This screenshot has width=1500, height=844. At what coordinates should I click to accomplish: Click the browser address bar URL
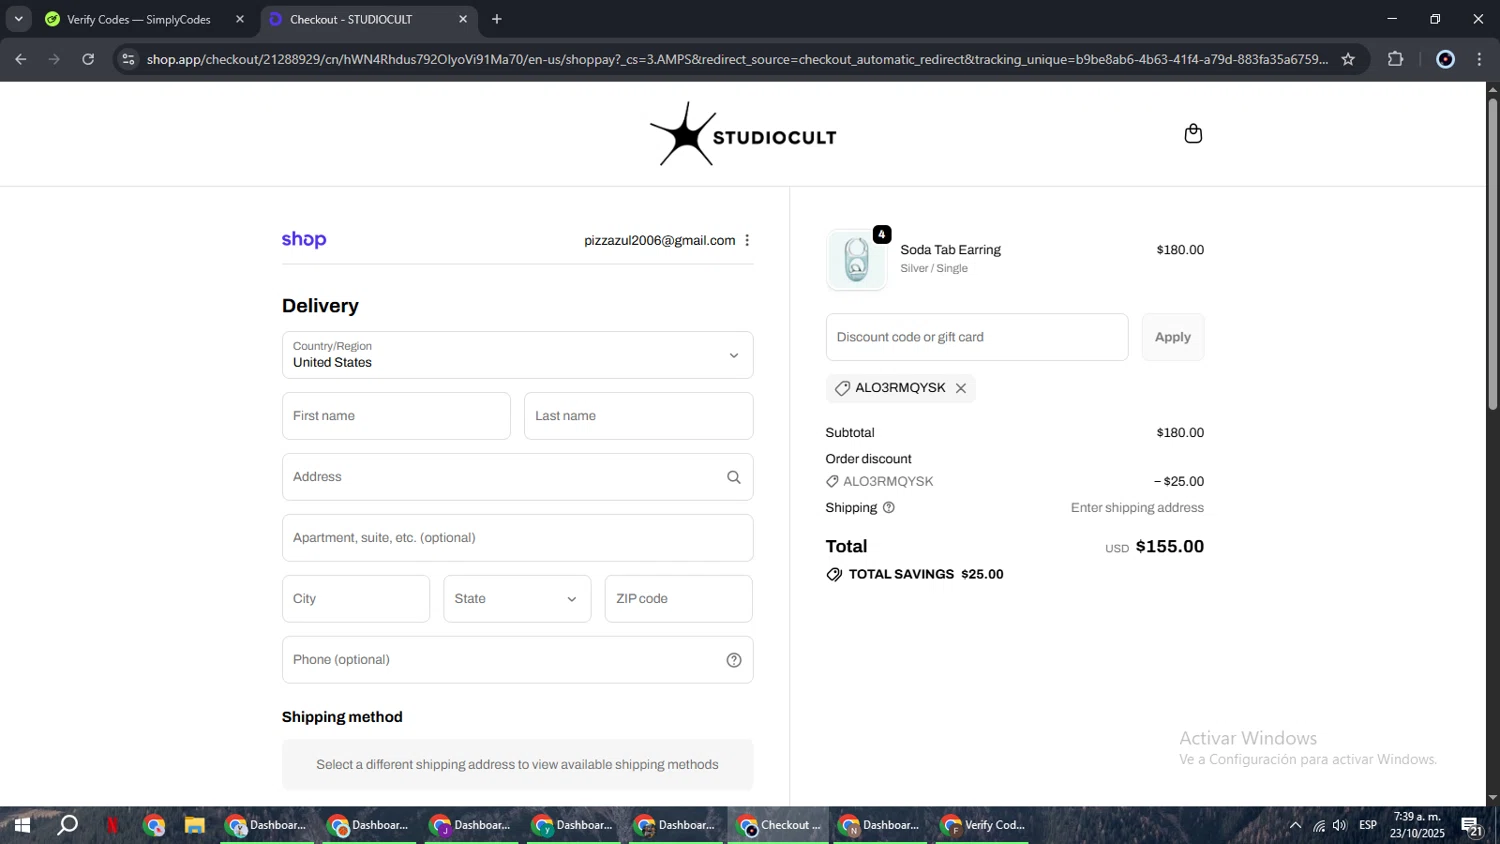[x=737, y=59]
